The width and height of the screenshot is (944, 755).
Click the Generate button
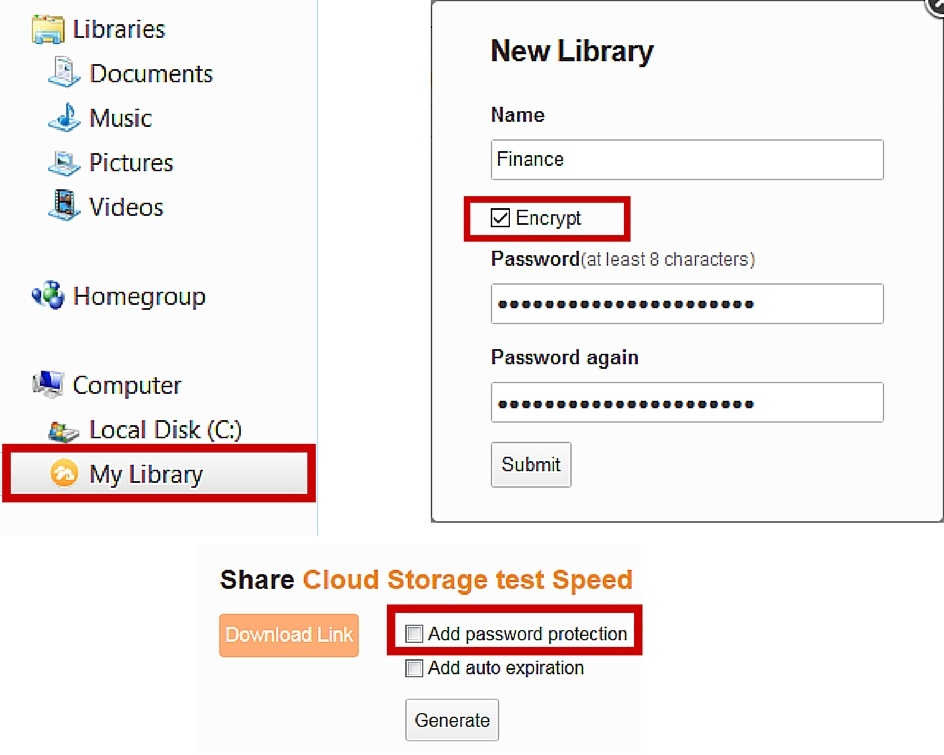coord(451,720)
